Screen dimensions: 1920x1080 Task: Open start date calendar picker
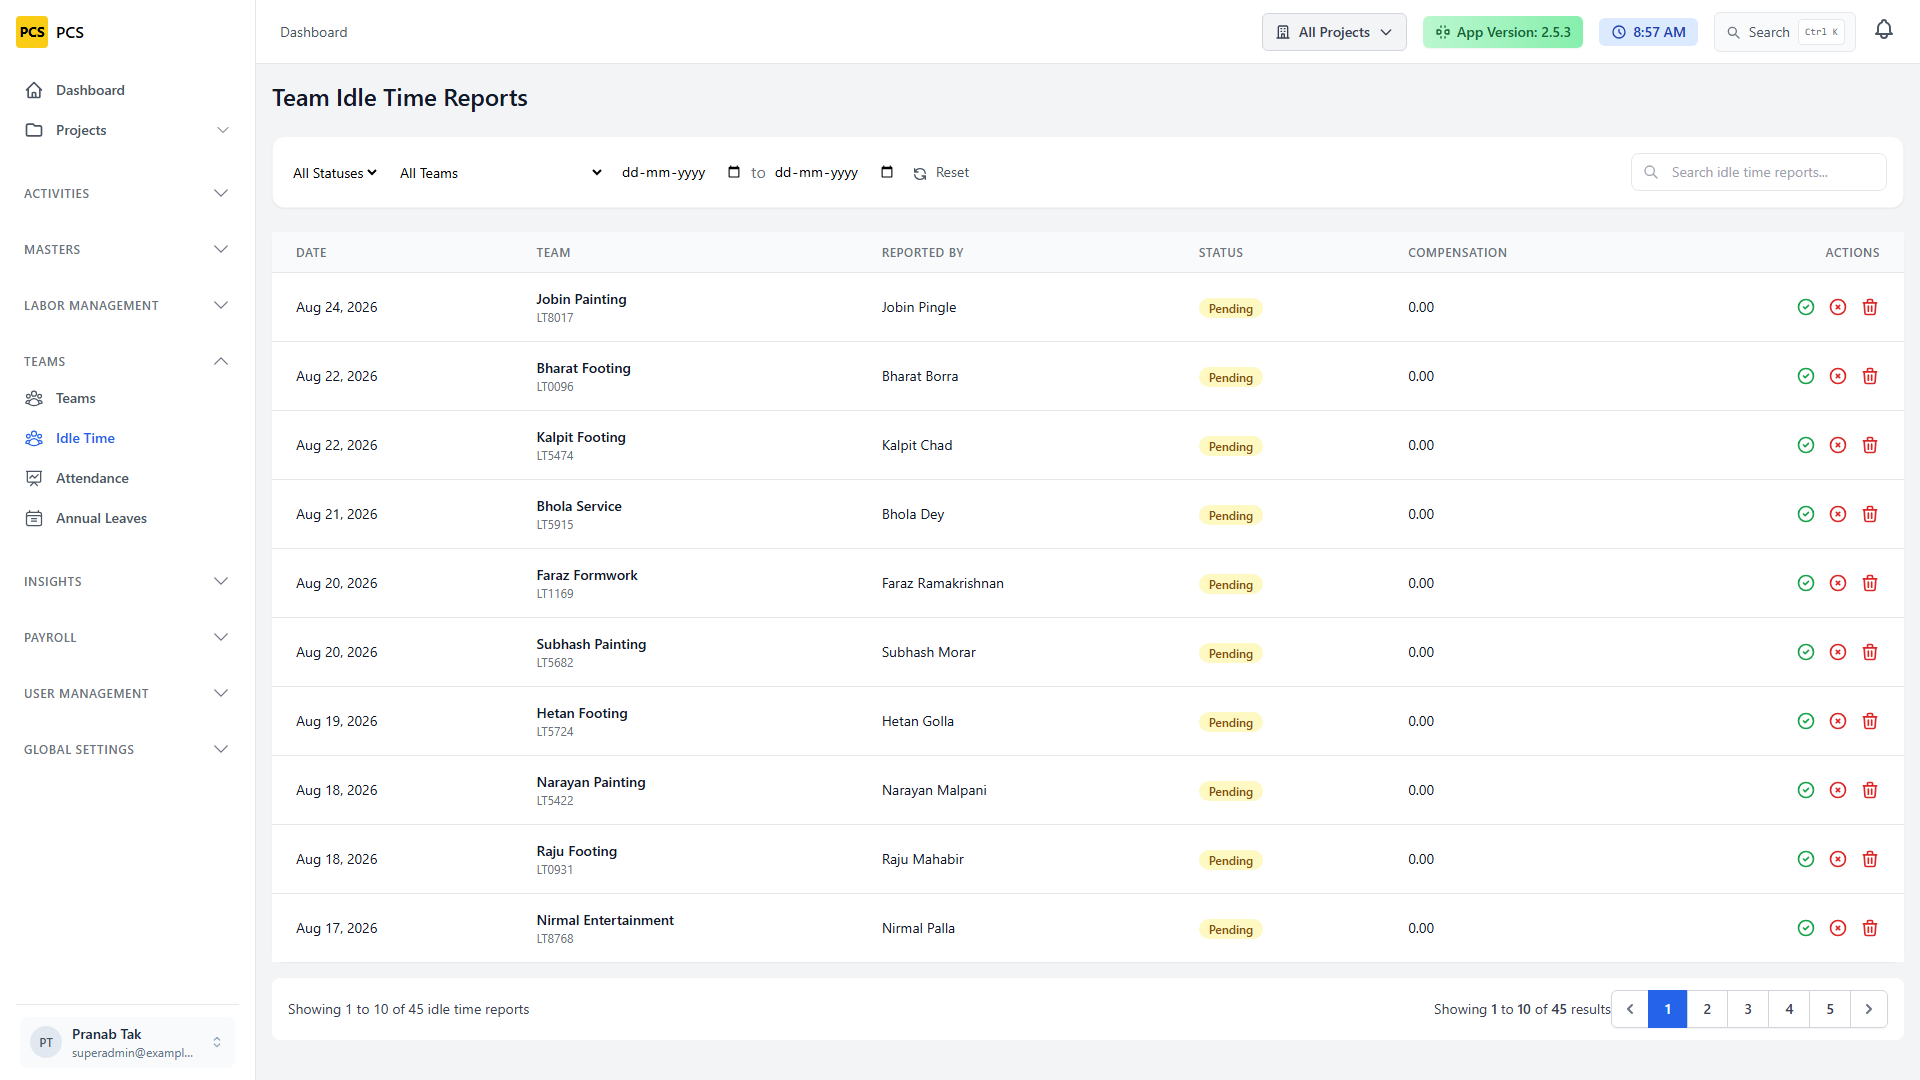click(734, 172)
